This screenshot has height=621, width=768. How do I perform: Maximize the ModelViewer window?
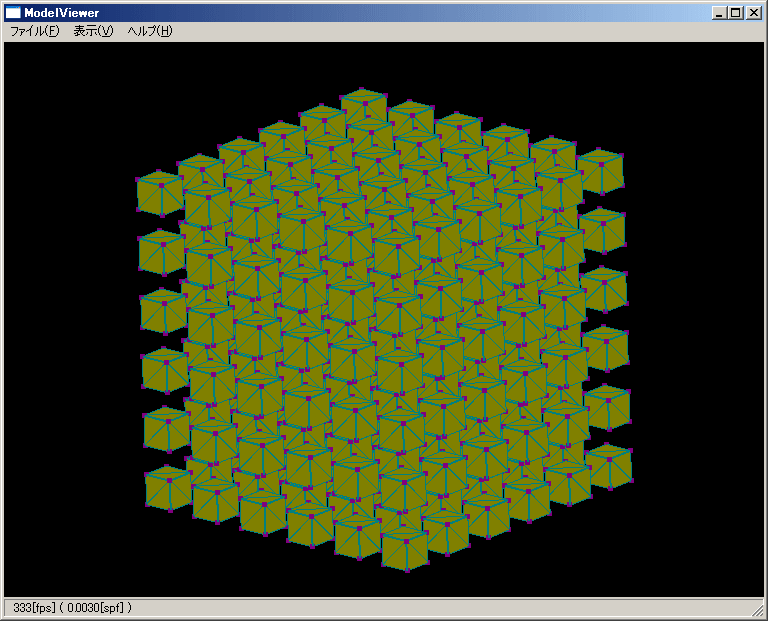coord(735,13)
